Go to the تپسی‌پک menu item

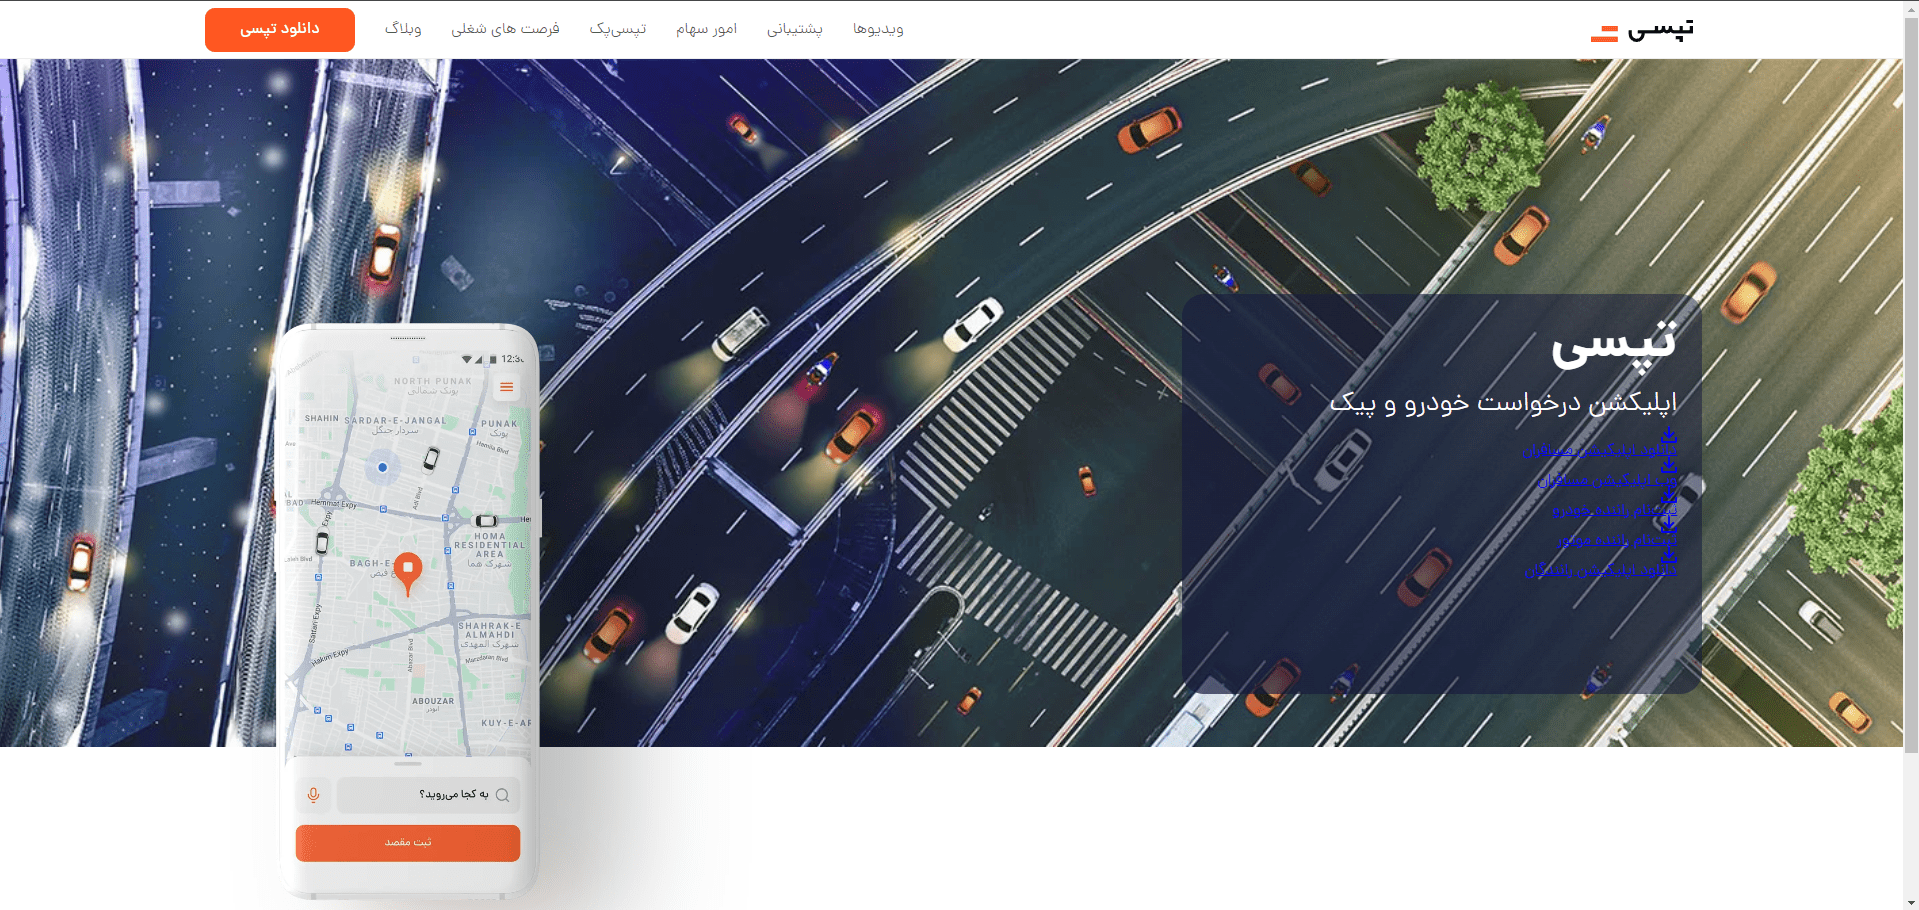[618, 29]
